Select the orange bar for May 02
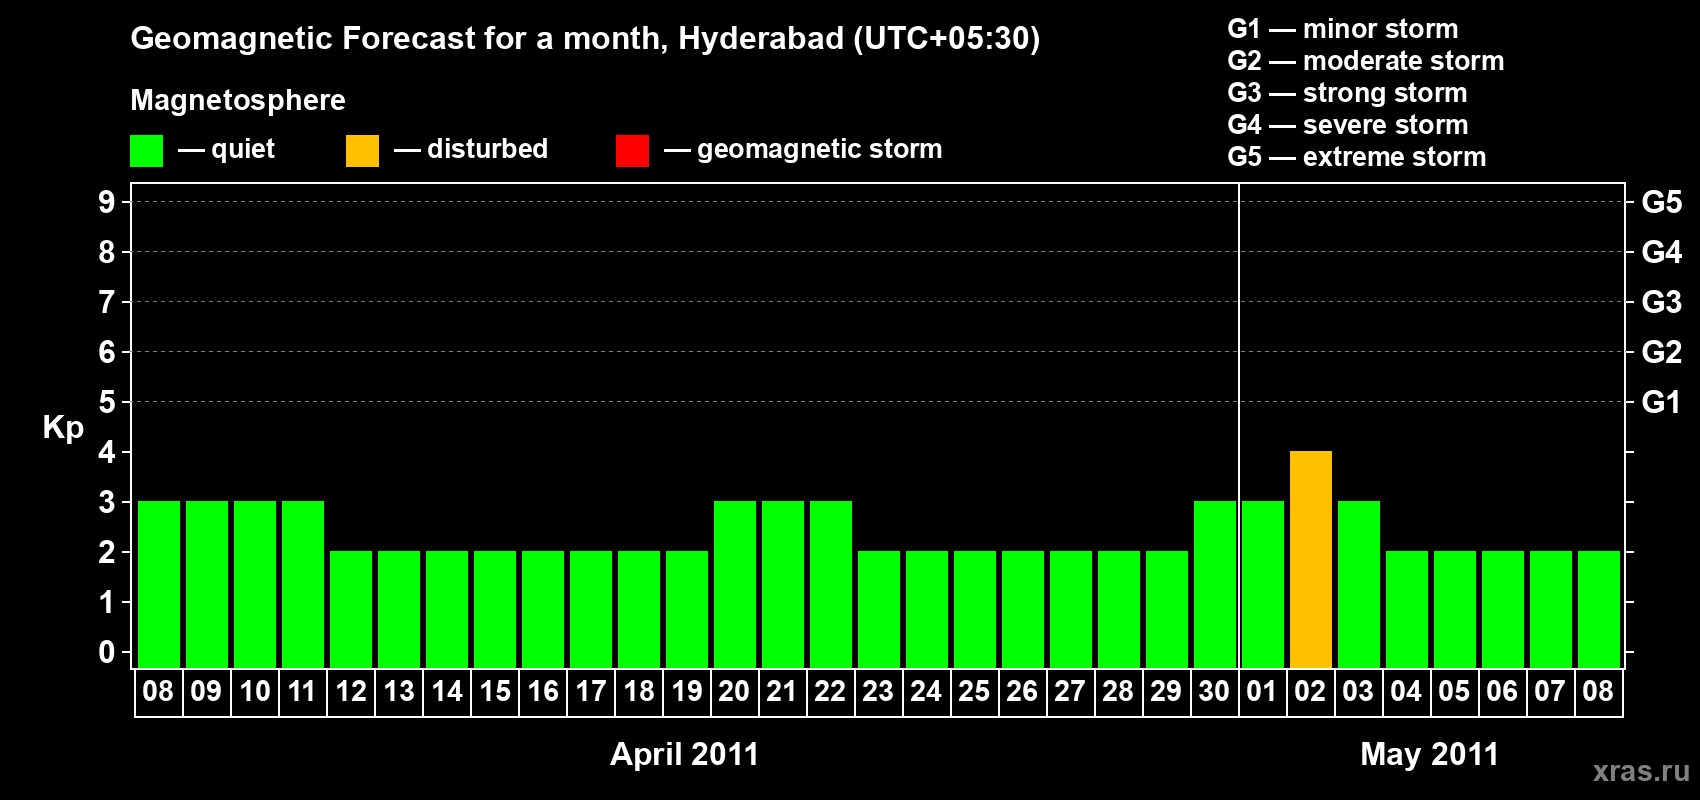The width and height of the screenshot is (1700, 800). (x=1311, y=560)
